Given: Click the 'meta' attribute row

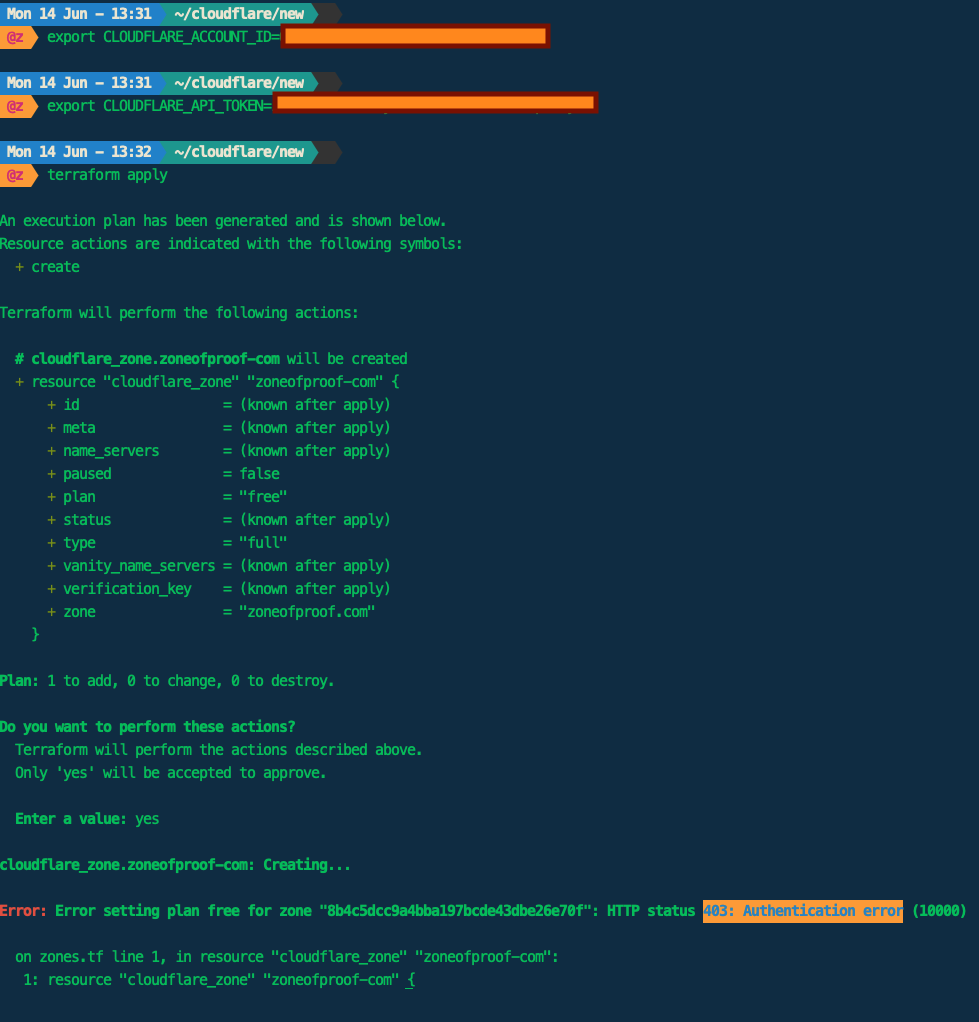Looking at the screenshot, I should tap(218, 428).
